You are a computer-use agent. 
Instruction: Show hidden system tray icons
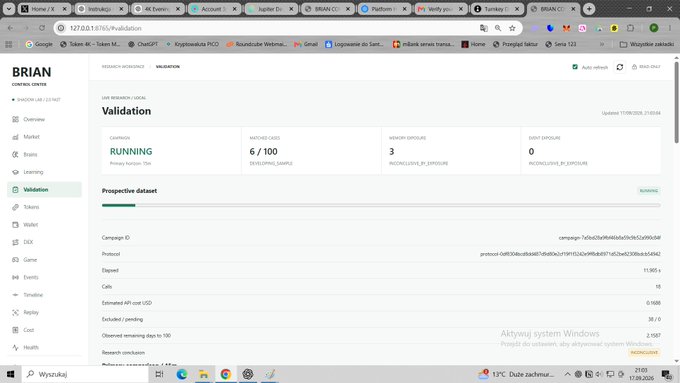567,374
